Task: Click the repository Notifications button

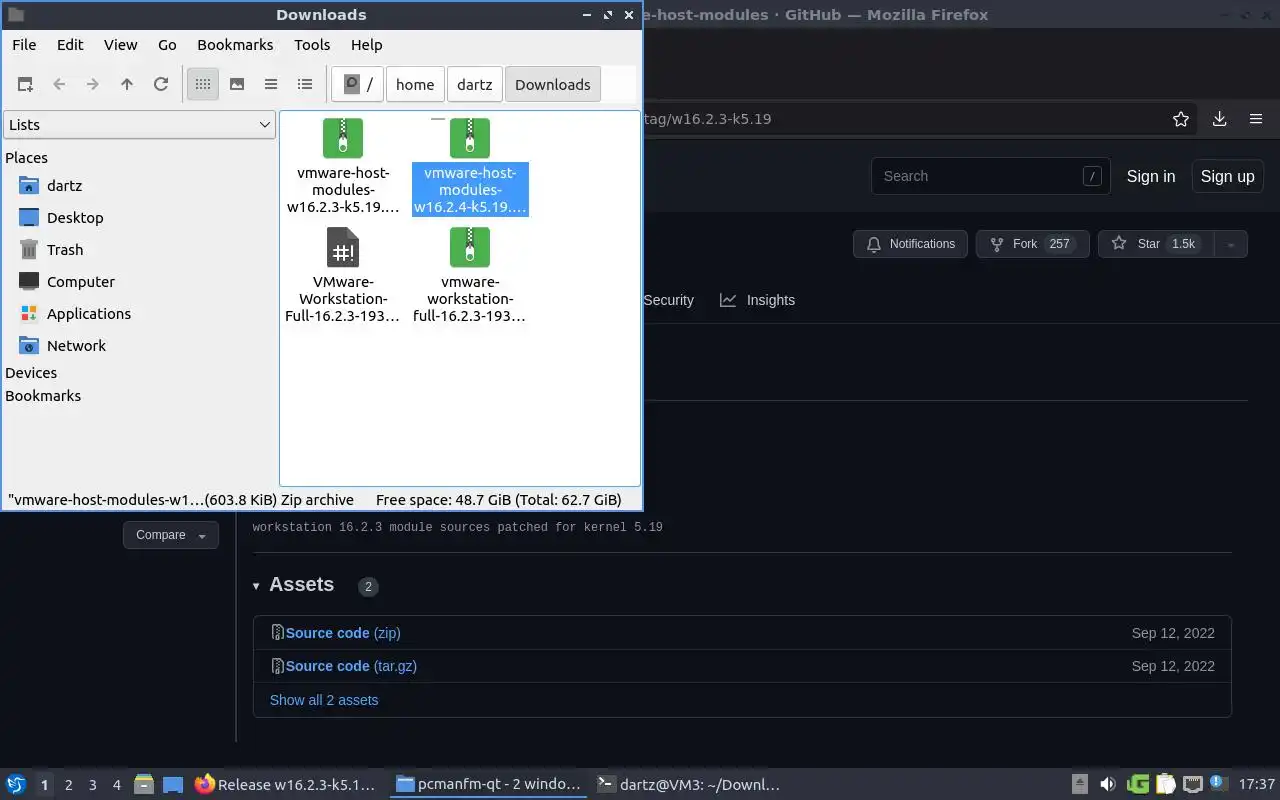Action: pyautogui.click(x=910, y=244)
